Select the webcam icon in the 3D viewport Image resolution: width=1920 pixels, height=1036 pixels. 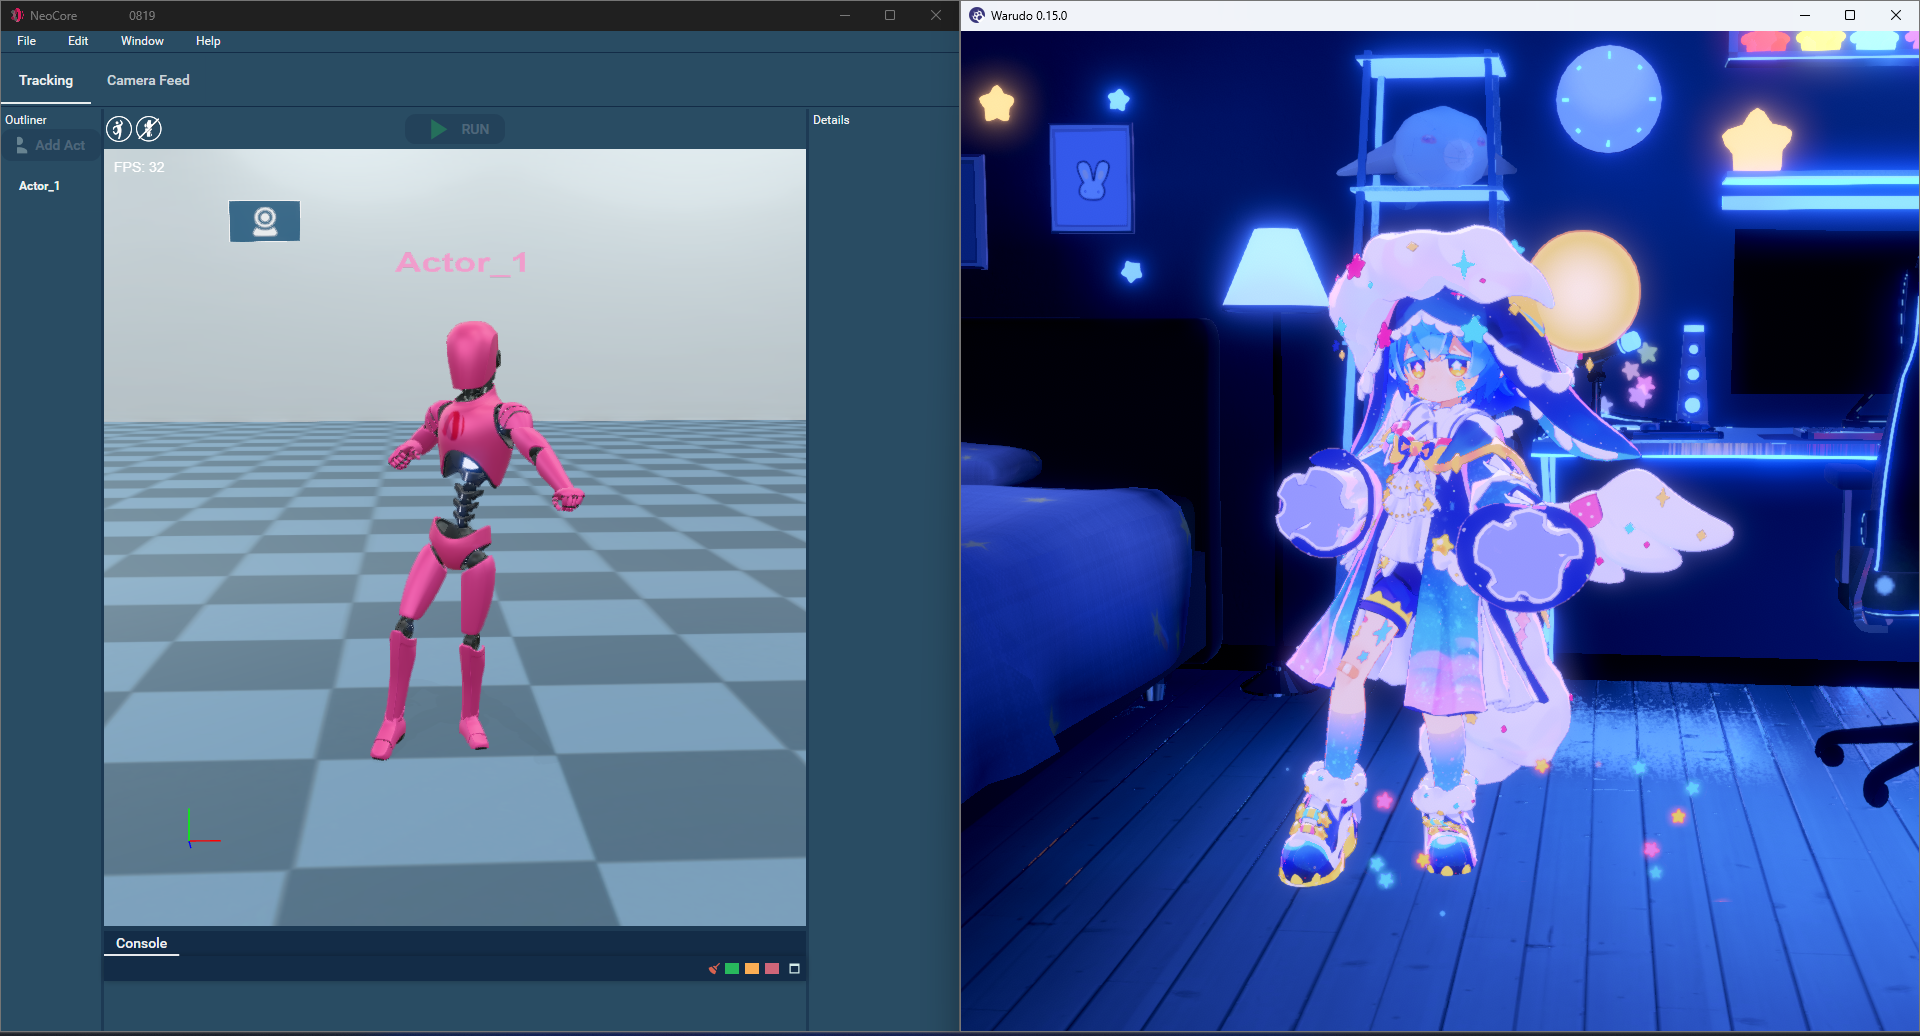(x=264, y=221)
